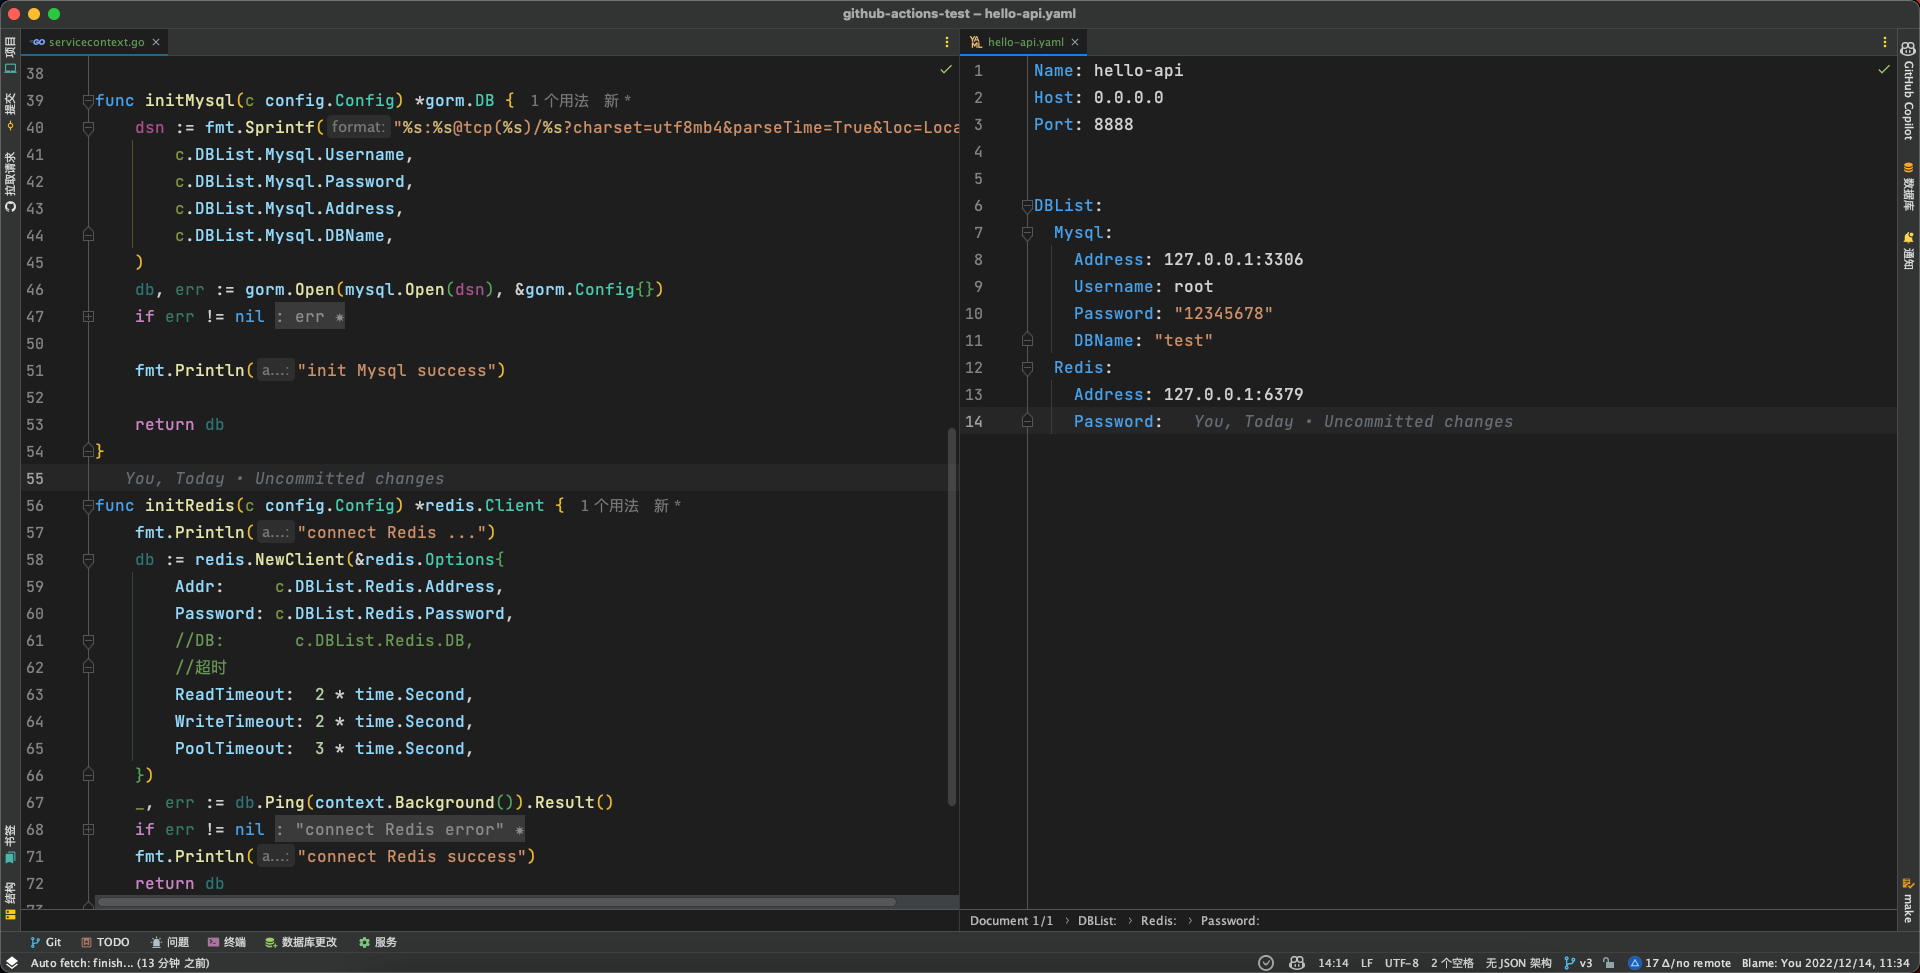The image size is (1920, 973).
Task: Open the 数据库 database tool window
Action: point(1908,186)
